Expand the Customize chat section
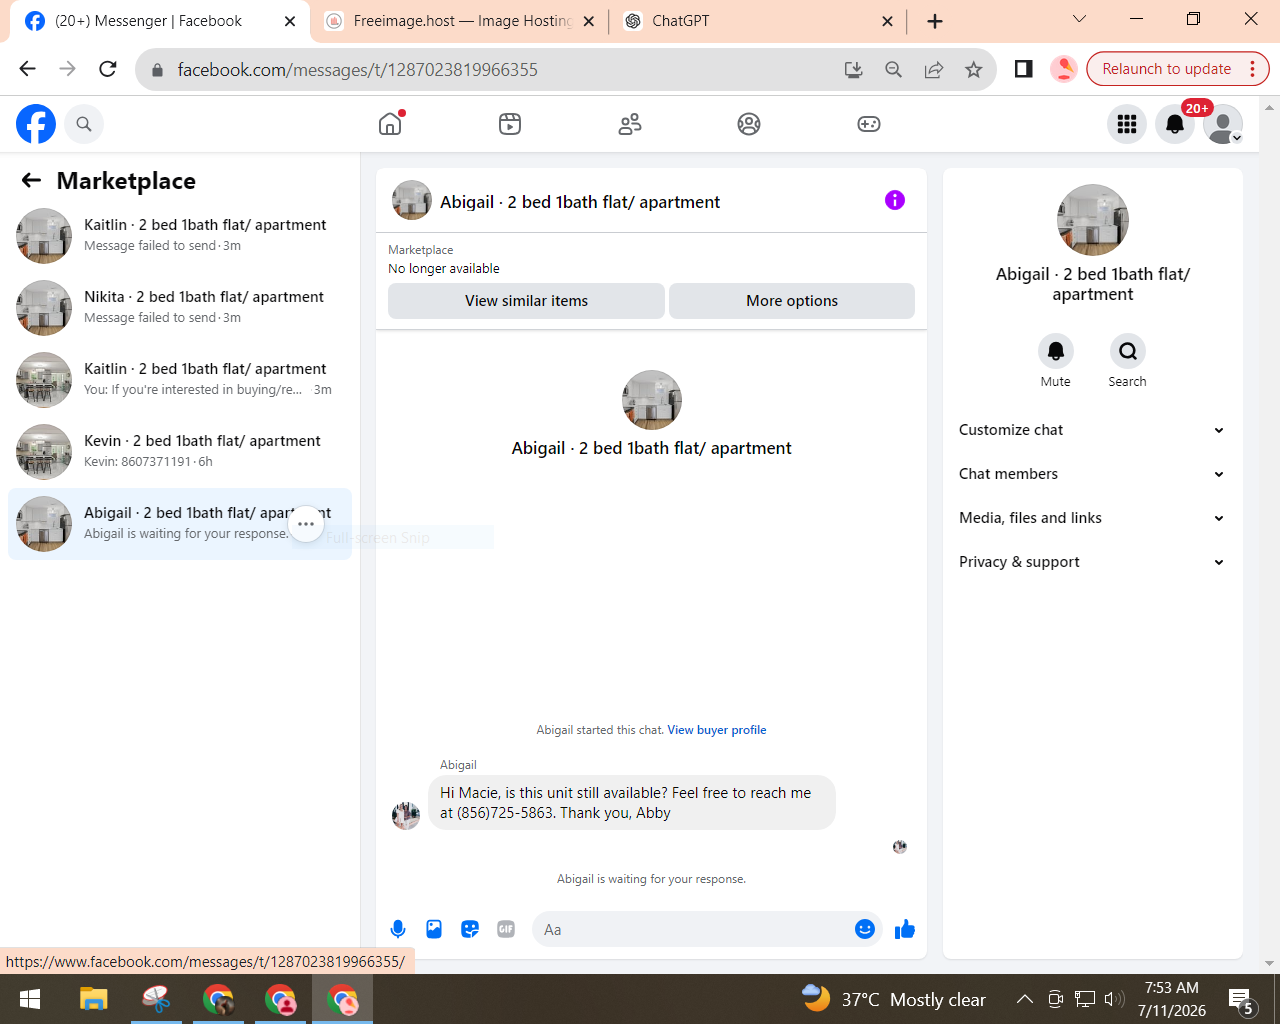The image size is (1280, 1024). click(1092, 430)
